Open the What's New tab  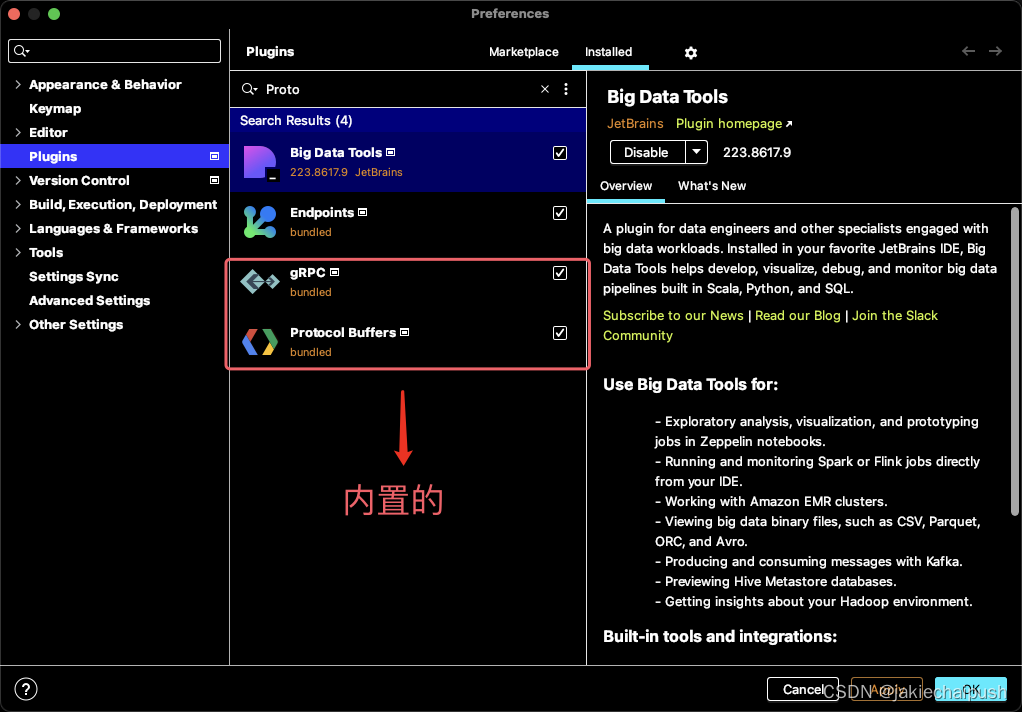point(712,186)
